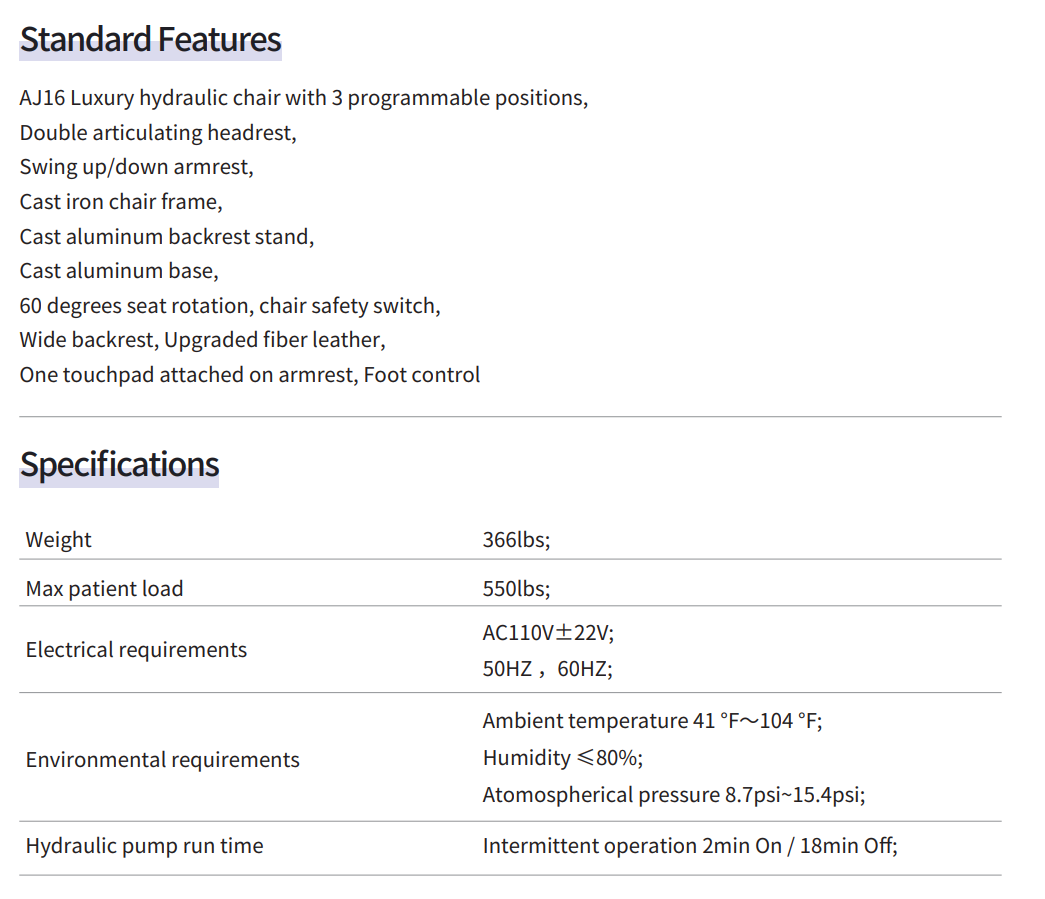Click the Hydraulic pump run time label
The image size is (1045, 899).
pyautogui.click(x=144, y=846)
